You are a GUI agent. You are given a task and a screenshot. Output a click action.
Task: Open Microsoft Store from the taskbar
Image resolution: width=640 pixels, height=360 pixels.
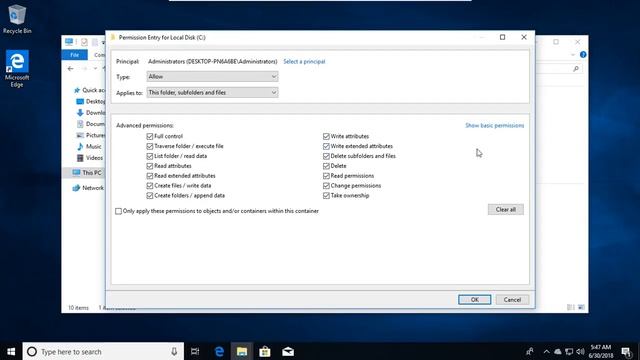click(265, 351)
